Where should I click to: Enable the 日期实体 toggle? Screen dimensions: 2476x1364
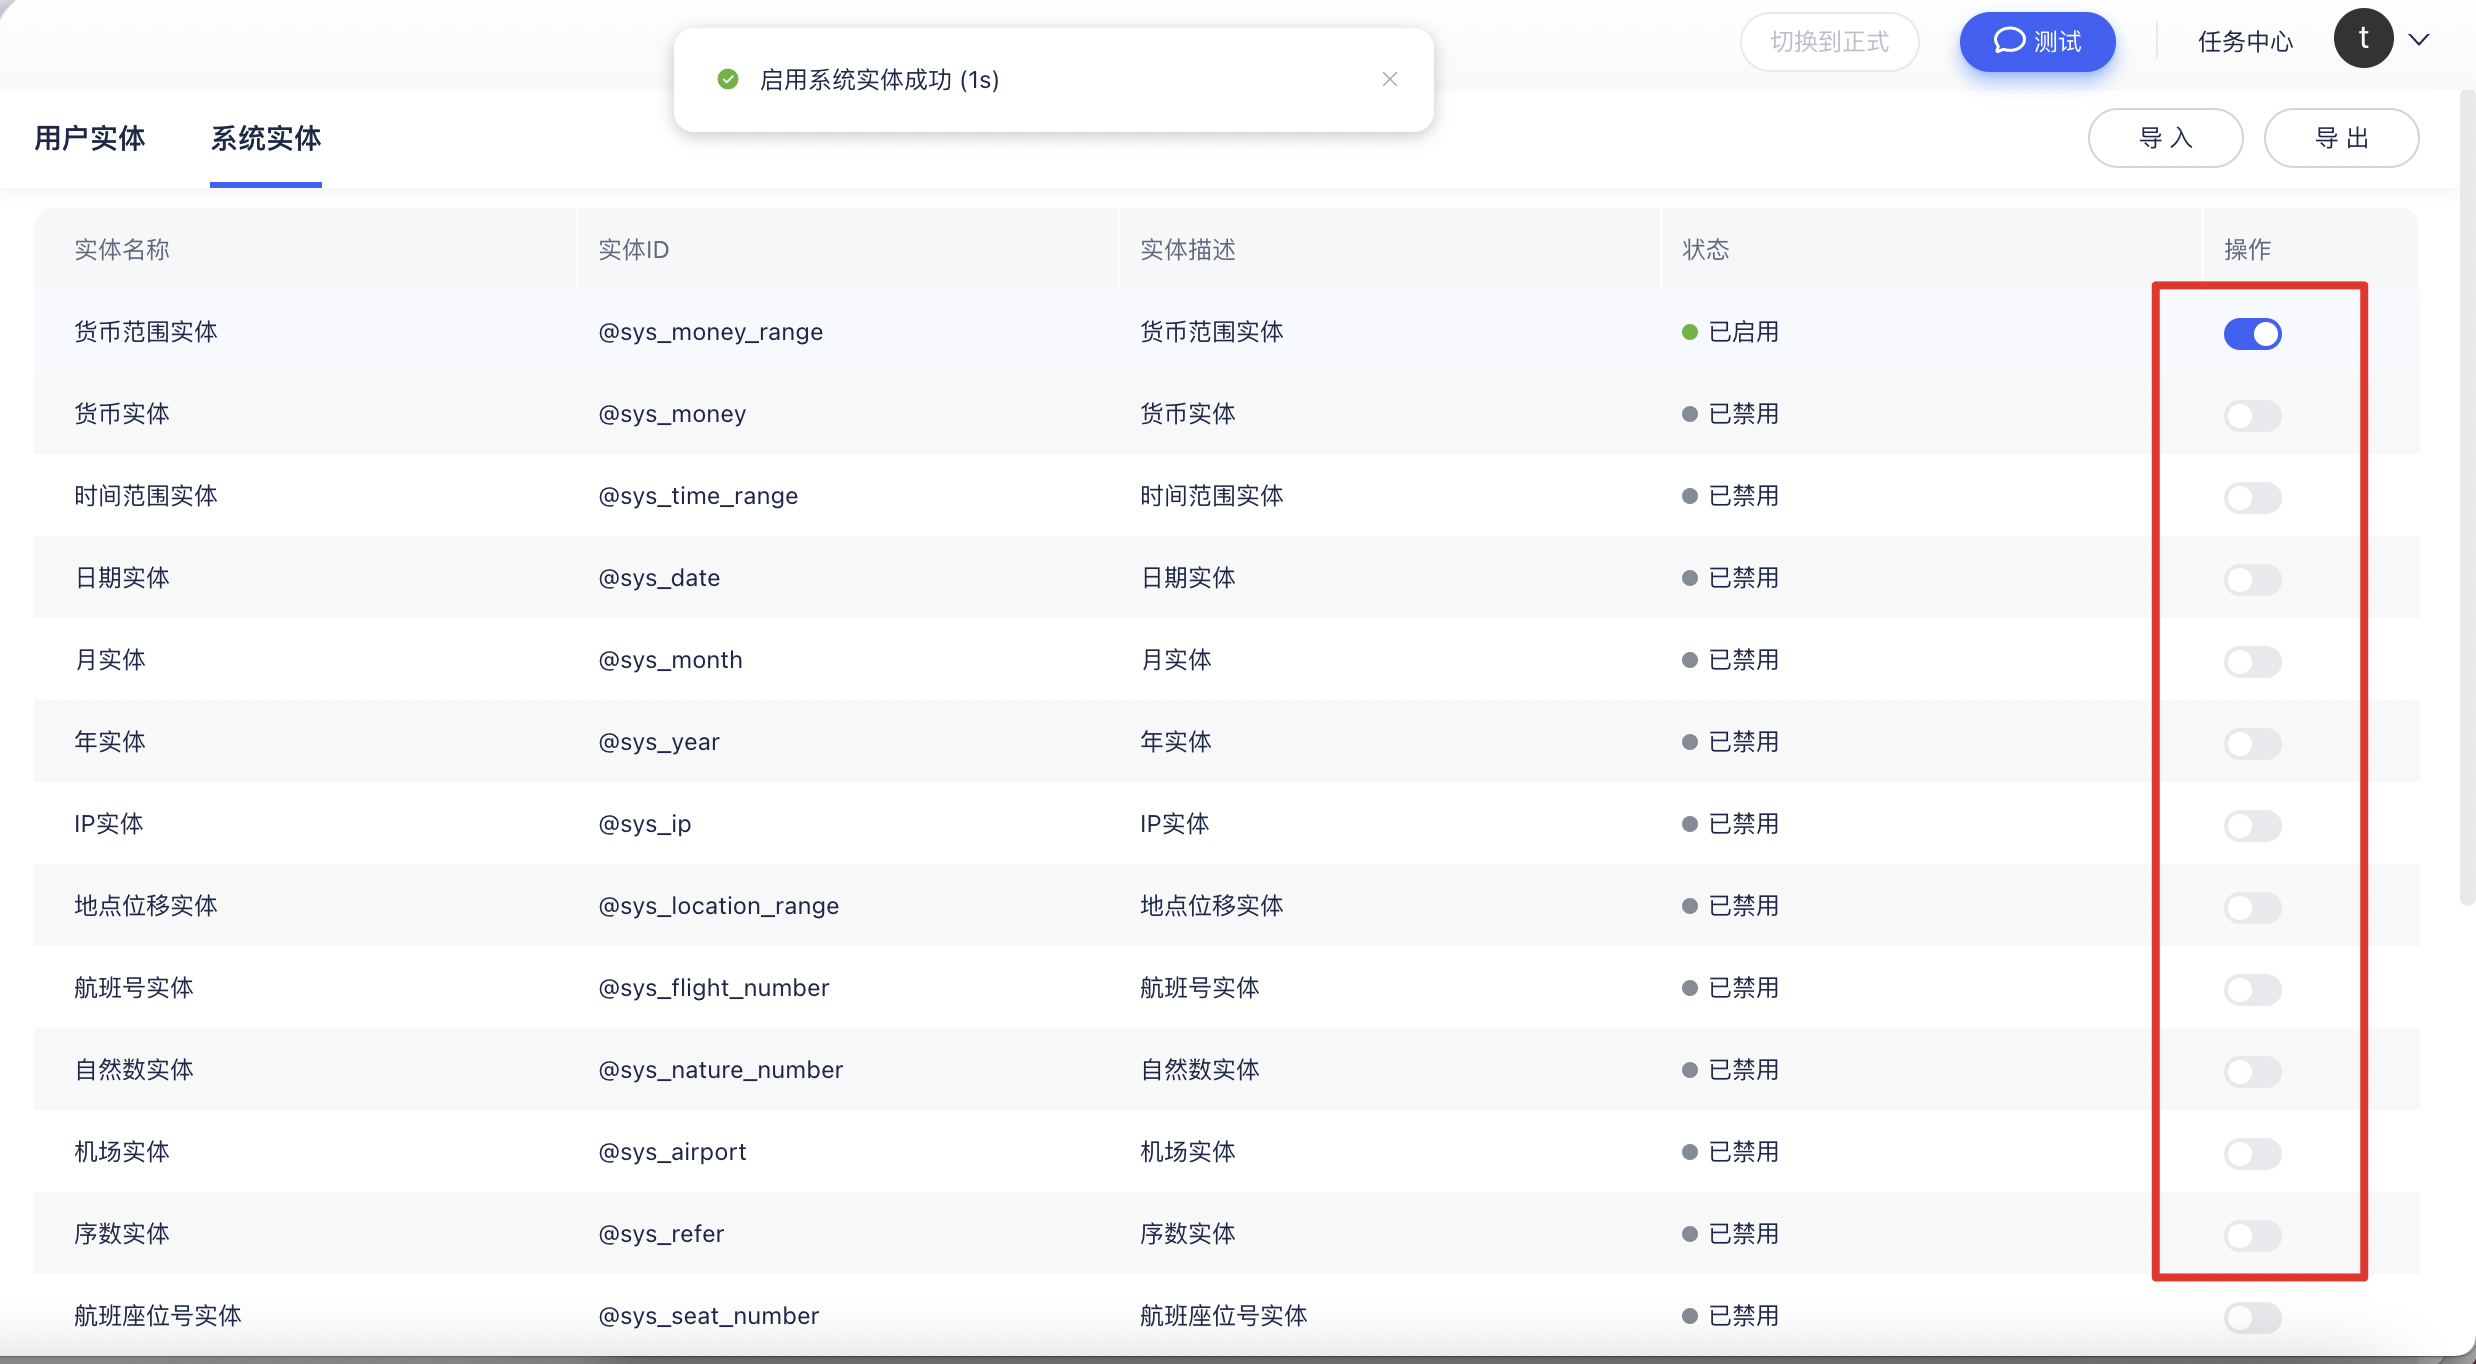click(2252, 580)
